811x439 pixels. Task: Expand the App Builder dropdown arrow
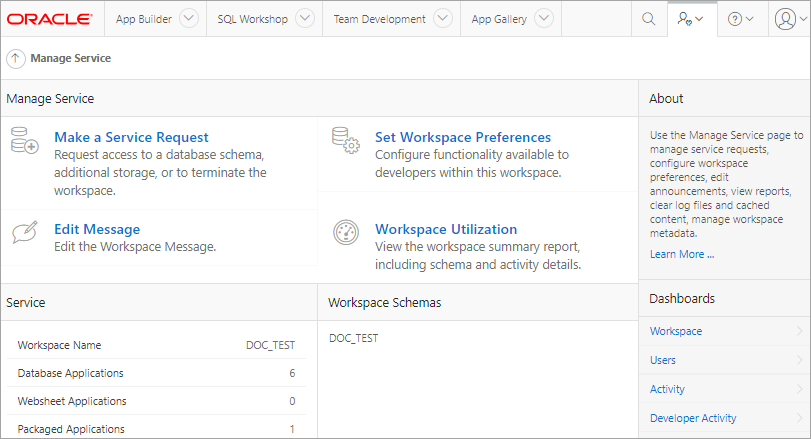click(183, 19)
